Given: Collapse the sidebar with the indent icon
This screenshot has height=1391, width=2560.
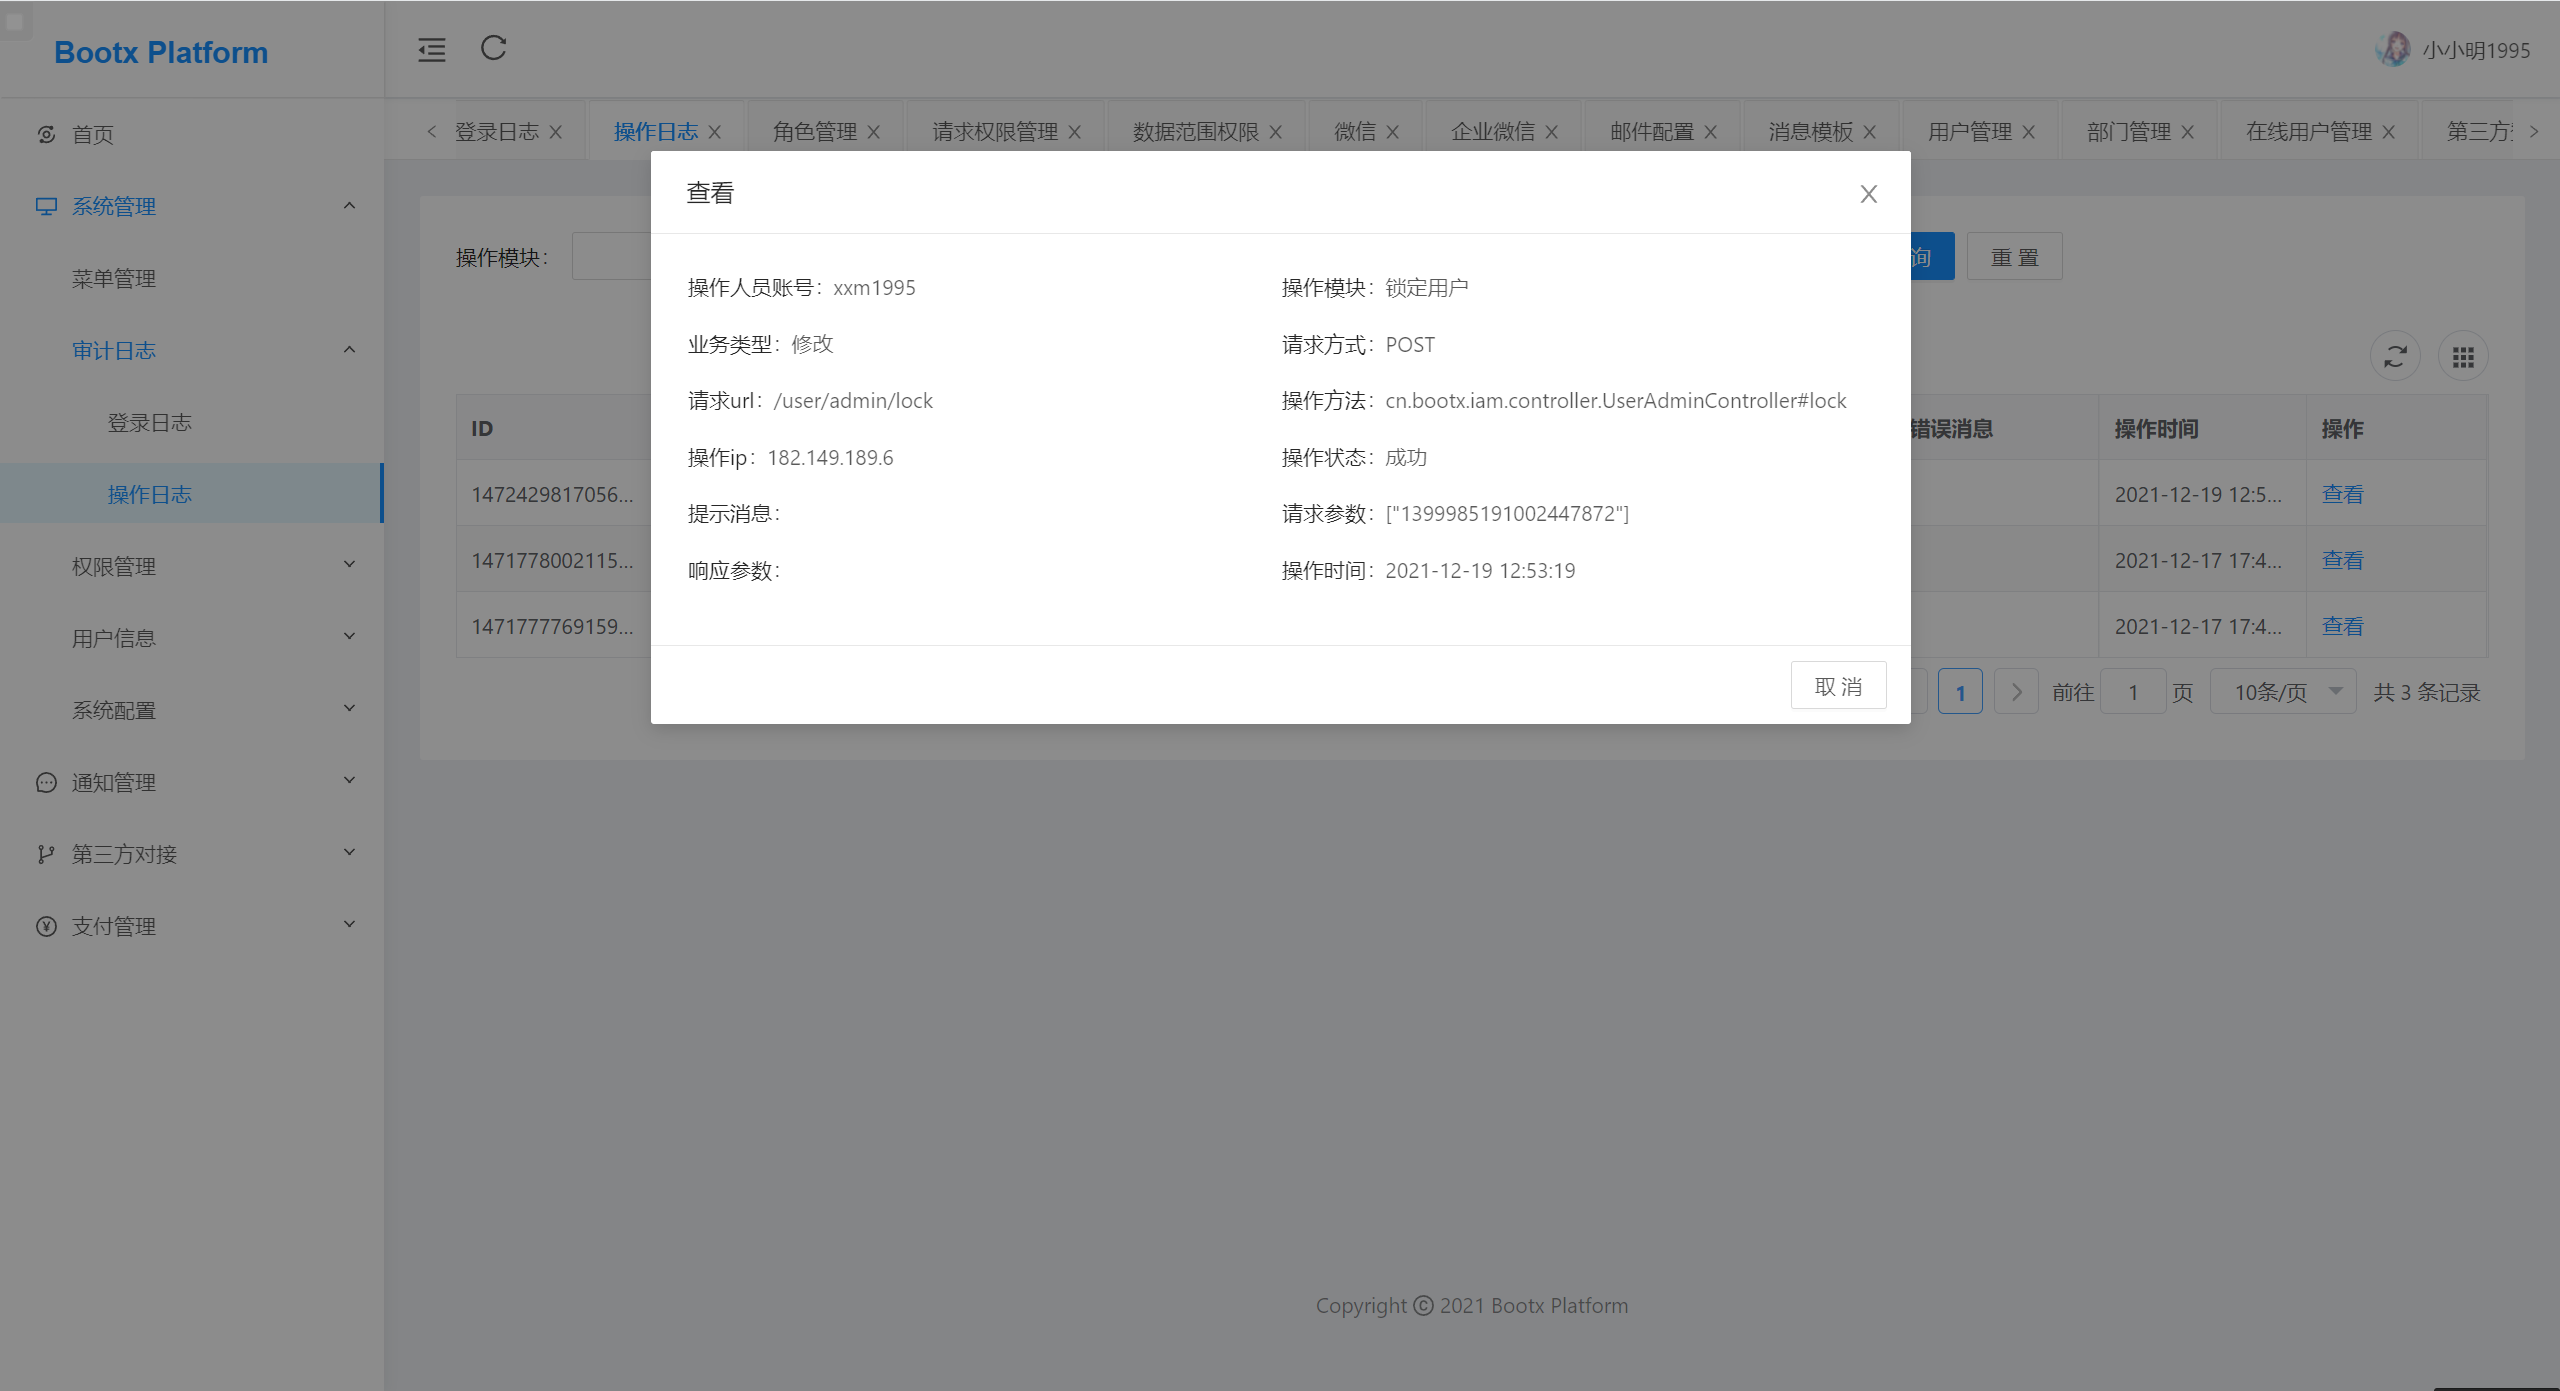Looking at the screenshot, I should pyautogui.click(x=431, y=50).
